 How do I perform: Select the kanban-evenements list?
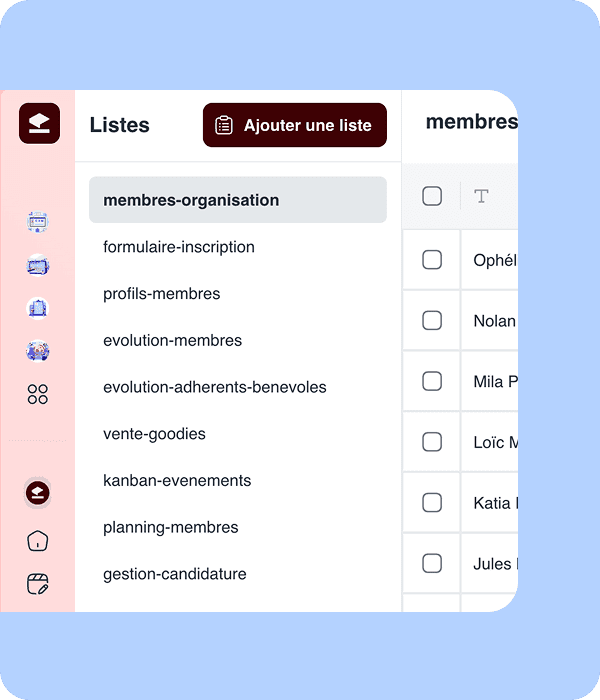(x=177, y=481)
